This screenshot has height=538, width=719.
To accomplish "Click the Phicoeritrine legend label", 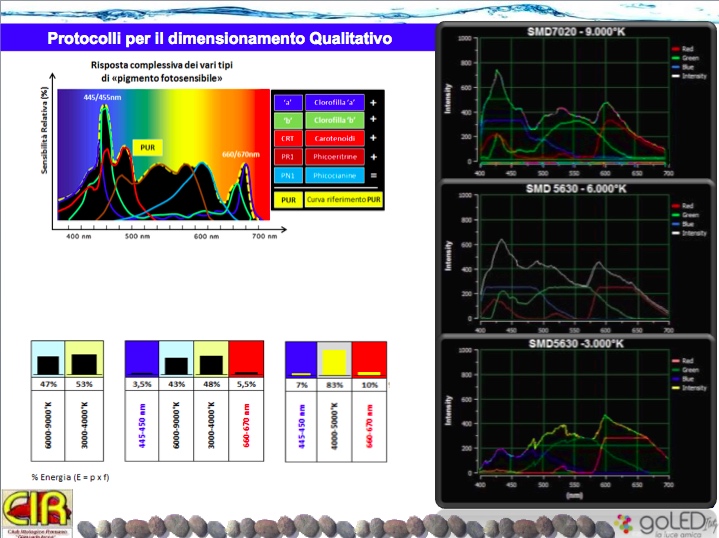I will (x=335, y=157).
